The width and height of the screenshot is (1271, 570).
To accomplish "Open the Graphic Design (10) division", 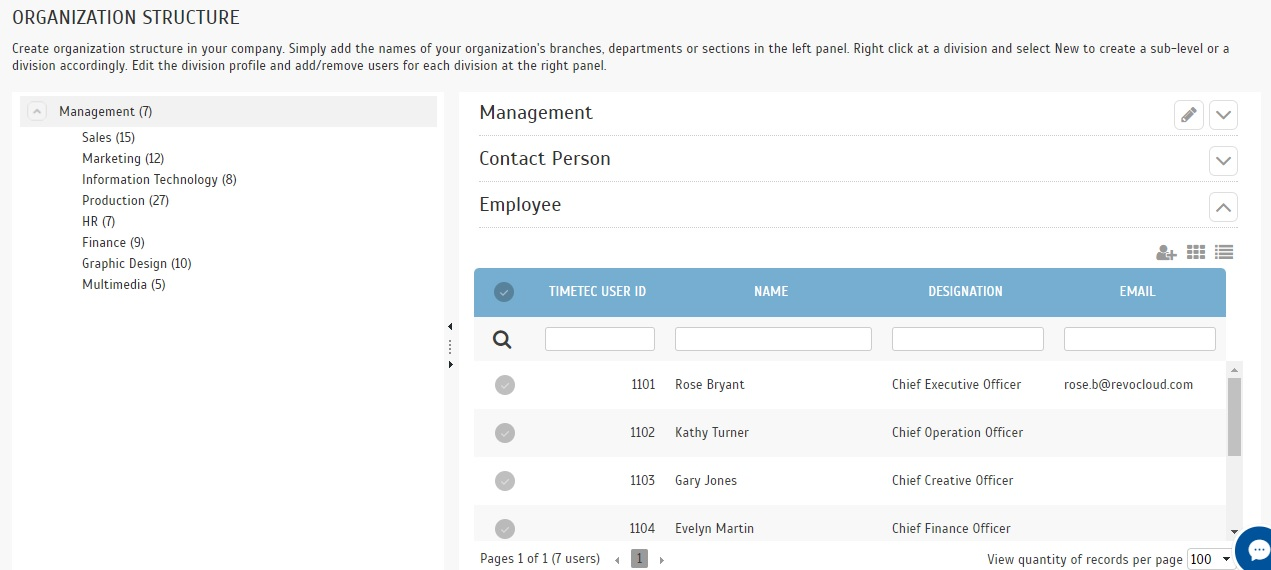I will (136, 264).
